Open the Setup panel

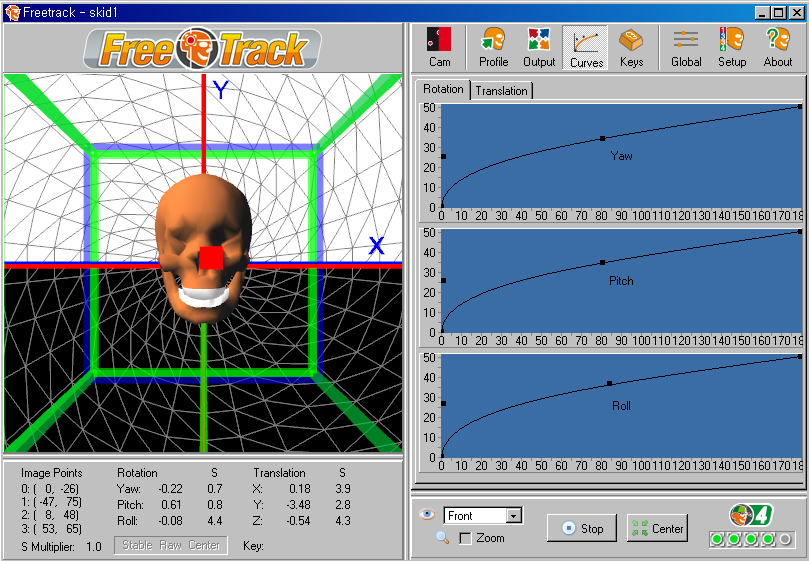pos(732,47)
